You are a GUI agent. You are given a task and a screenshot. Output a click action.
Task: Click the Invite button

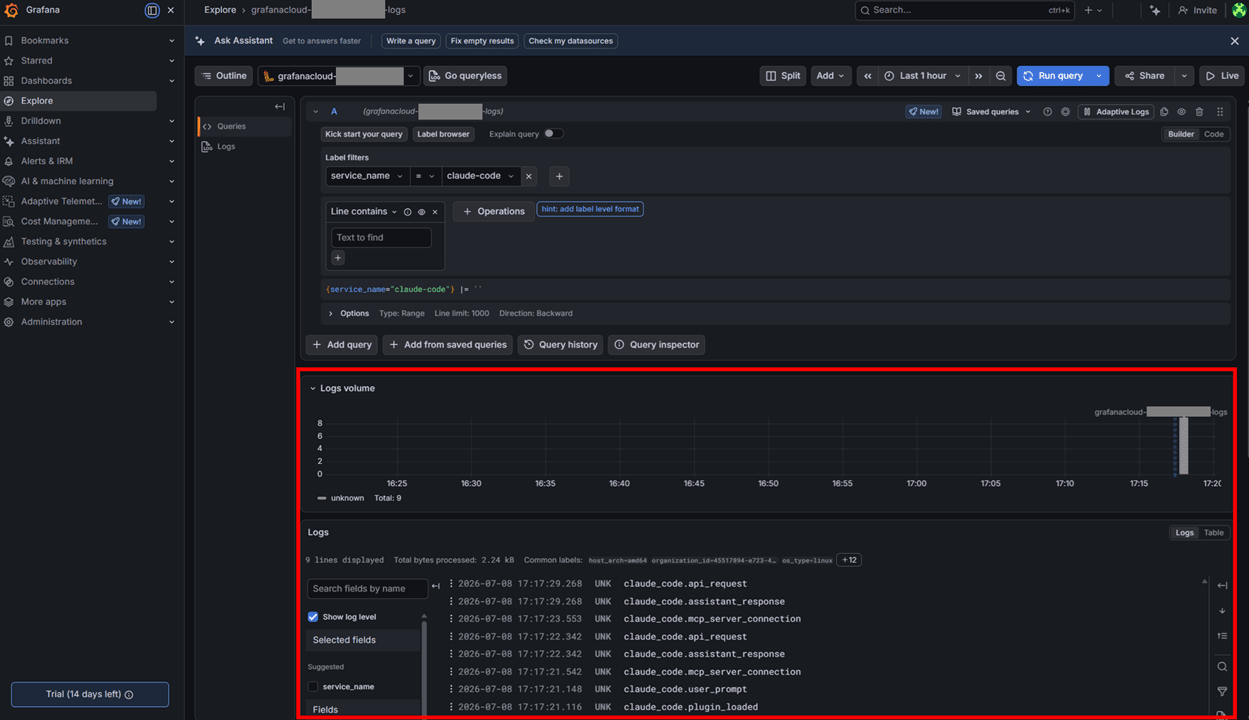click(1197, 10)
